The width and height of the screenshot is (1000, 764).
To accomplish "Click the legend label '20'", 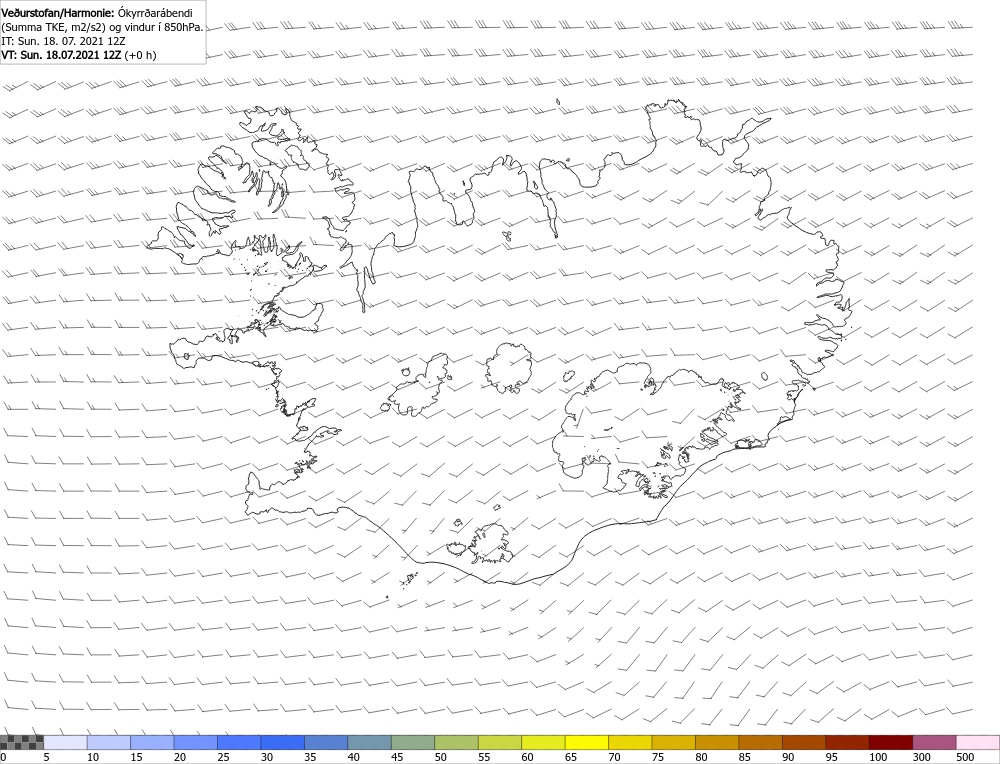I will point(180,757).
